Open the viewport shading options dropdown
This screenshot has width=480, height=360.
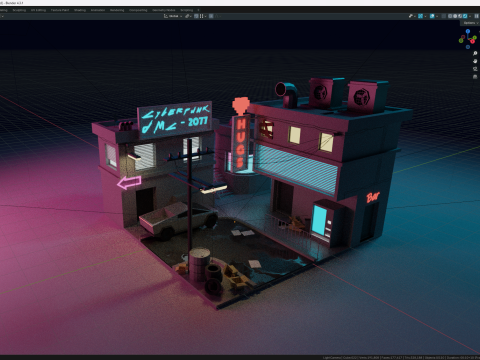point(470,16)
